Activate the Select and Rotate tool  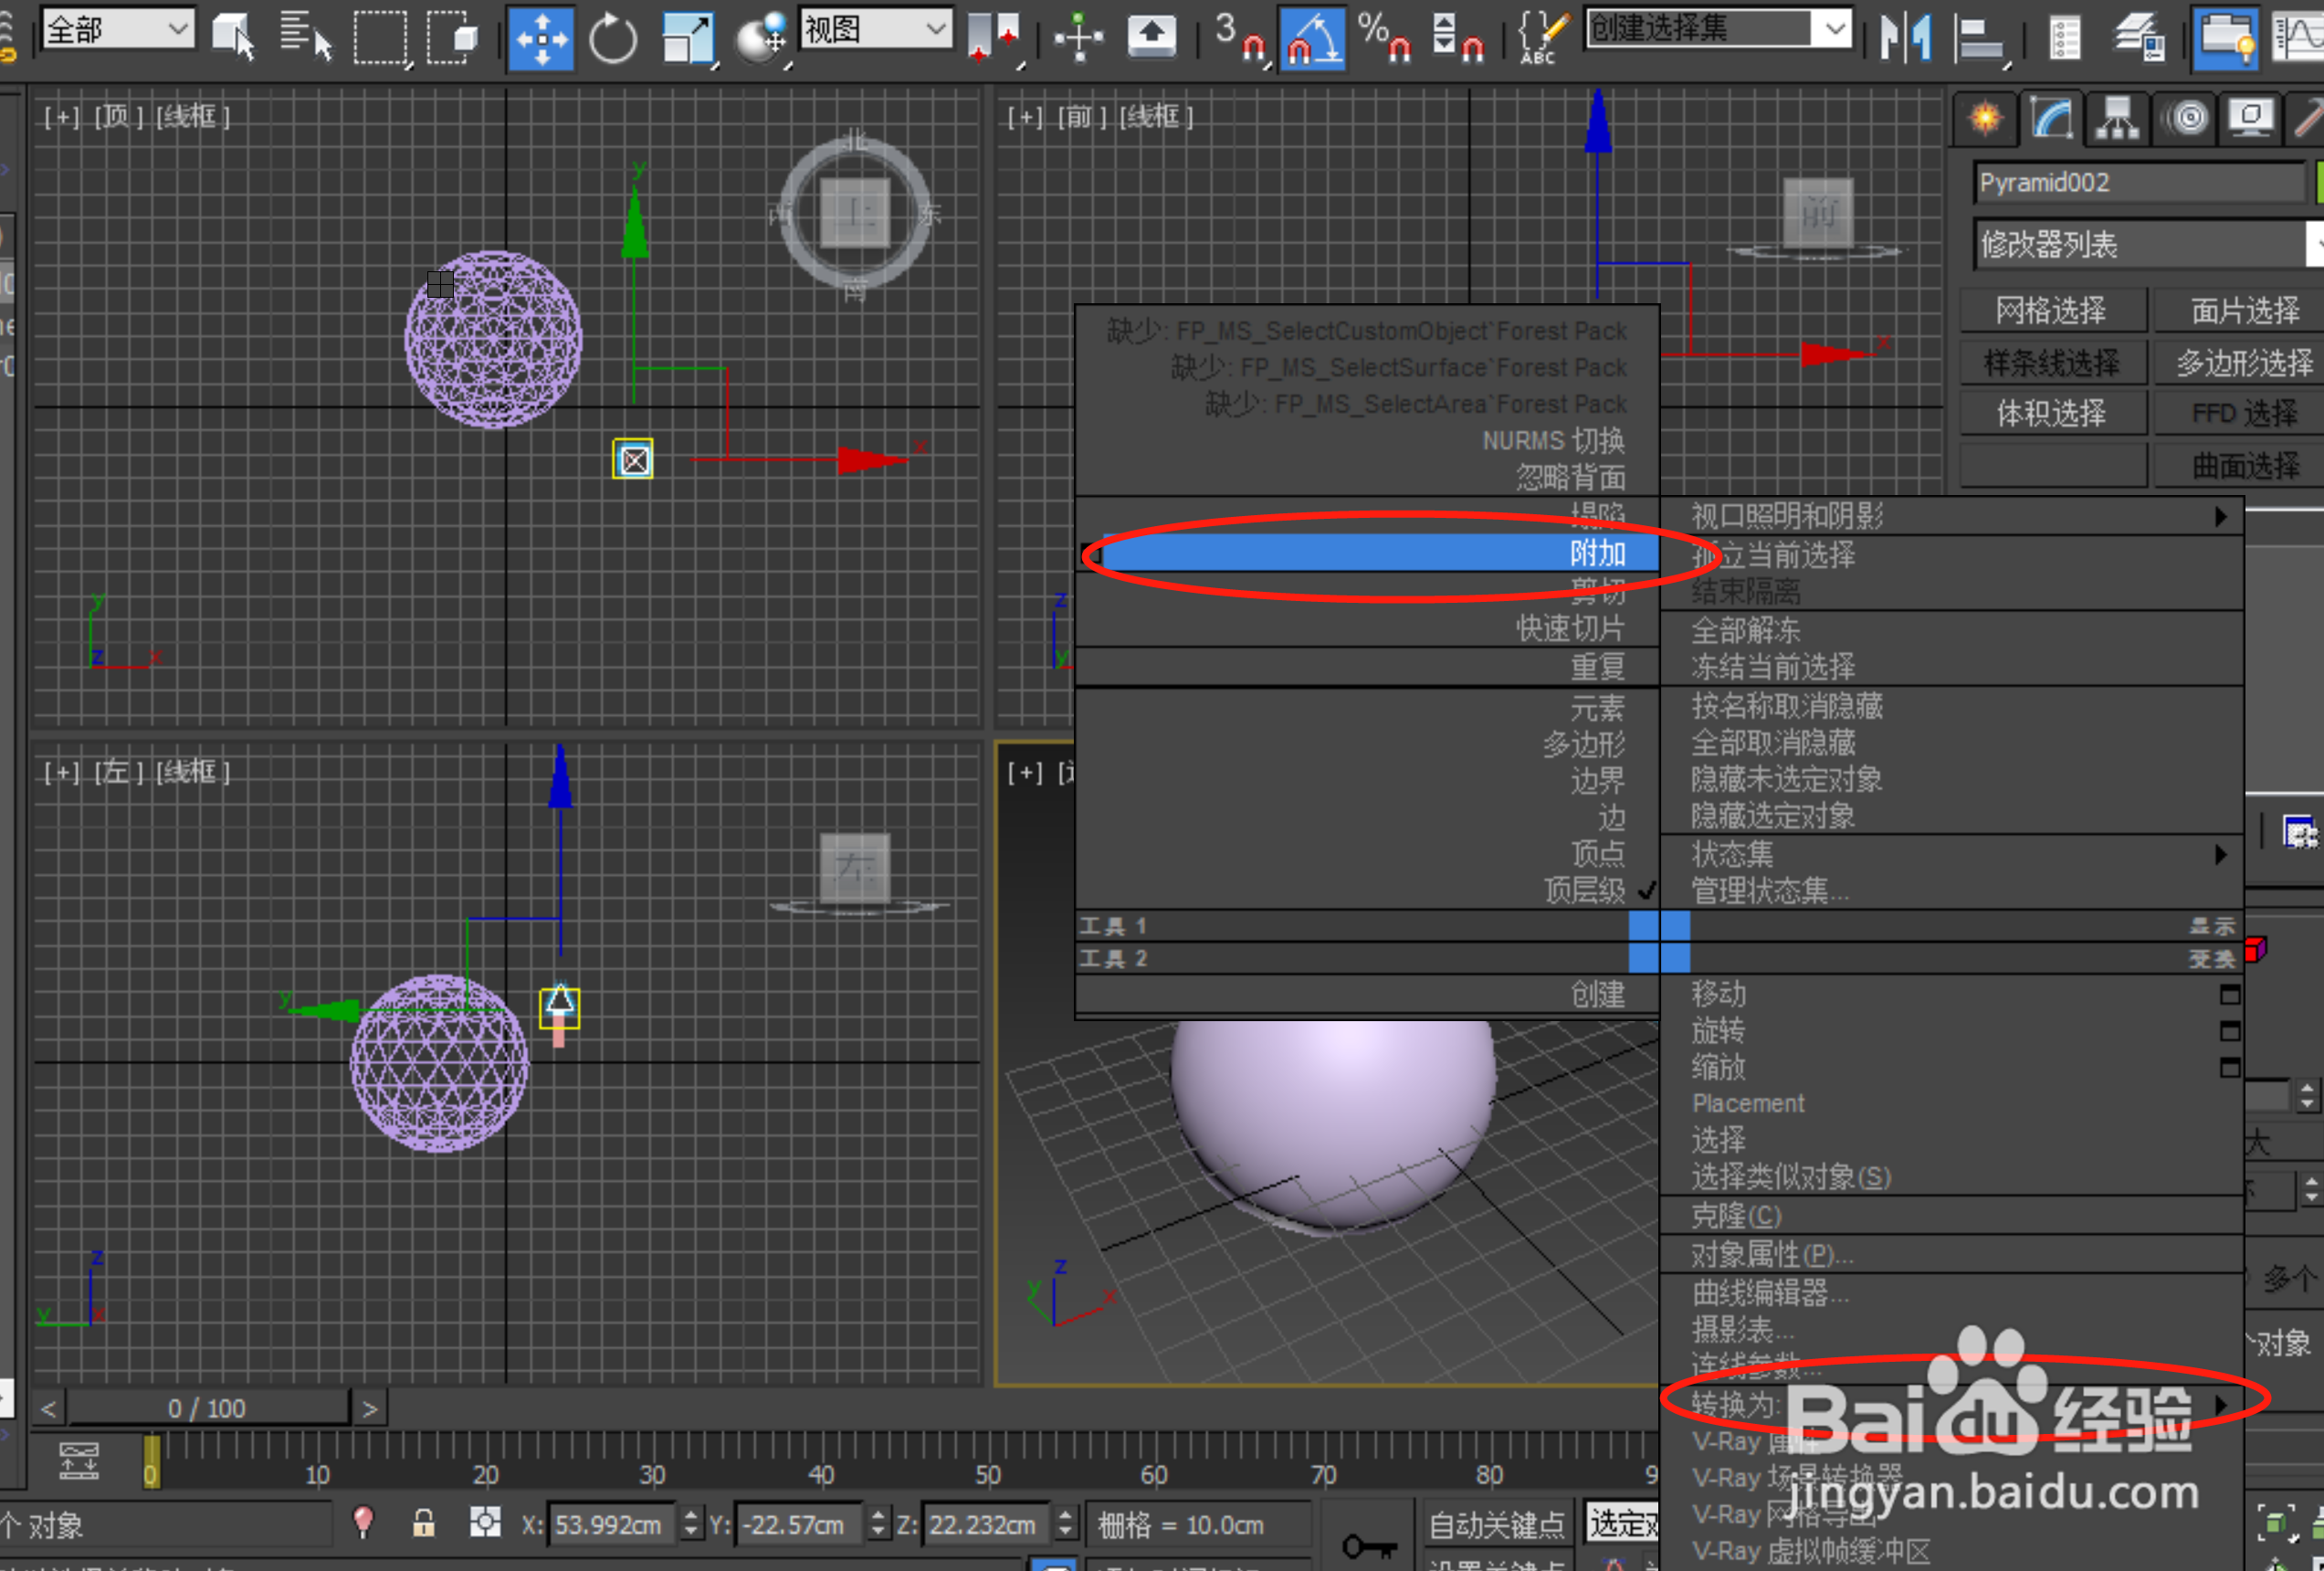(x=613, y=38)
